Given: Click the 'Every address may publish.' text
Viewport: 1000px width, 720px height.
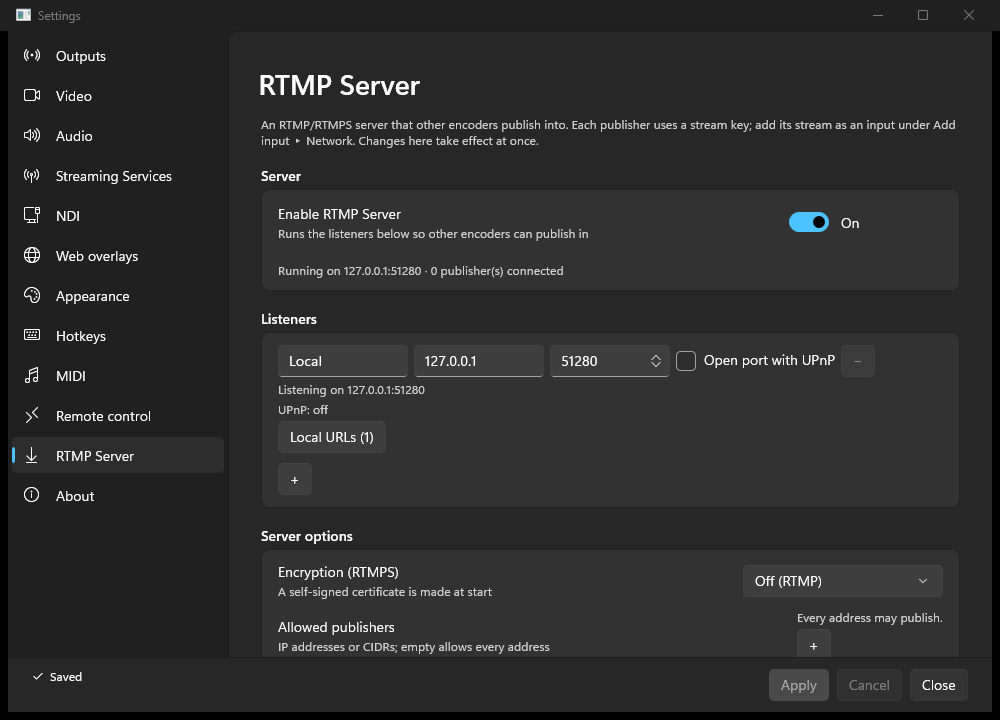Looking at the screenshot, I should pyautogui.click(x=870, y=617).
